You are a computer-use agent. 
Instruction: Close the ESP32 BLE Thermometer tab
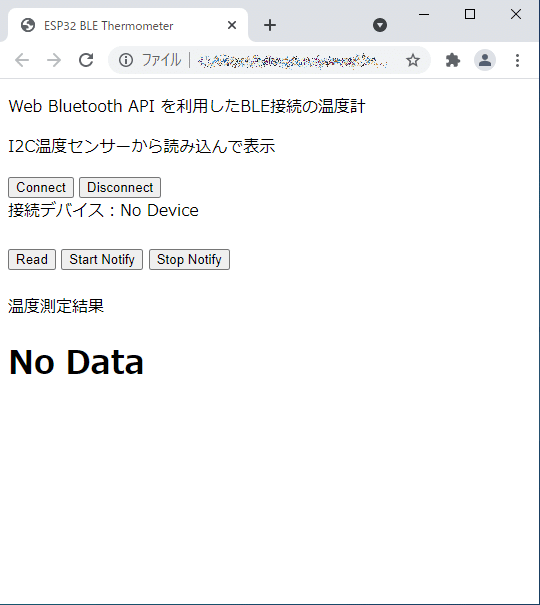point(232,25)
